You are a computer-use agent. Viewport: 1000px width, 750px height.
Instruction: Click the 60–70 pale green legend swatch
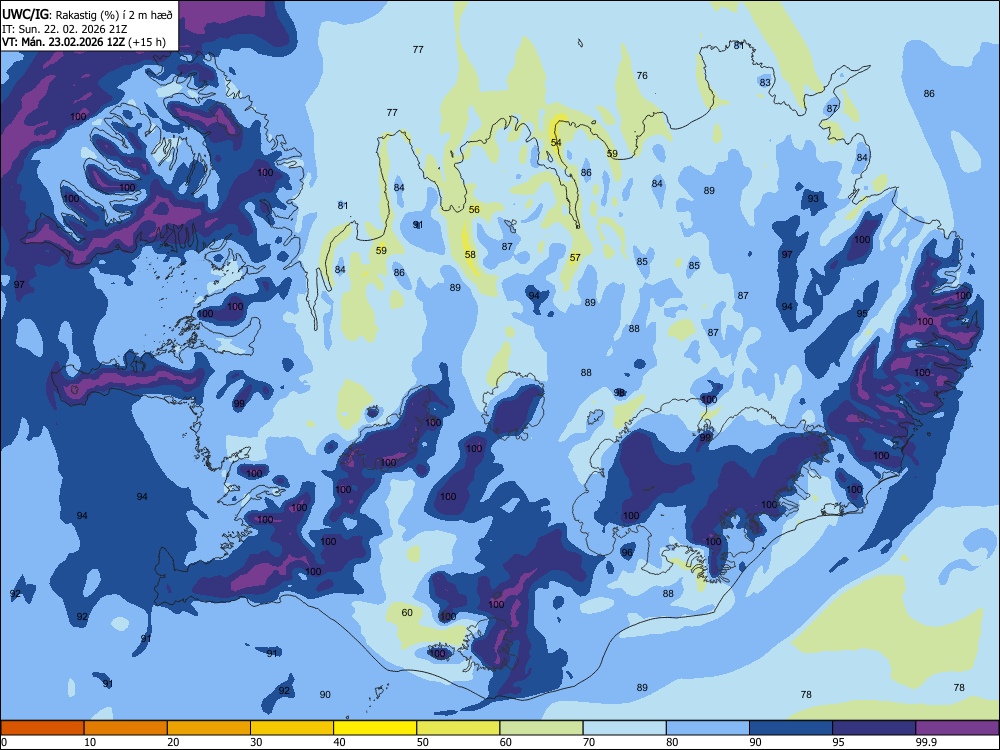pos(541,728)
